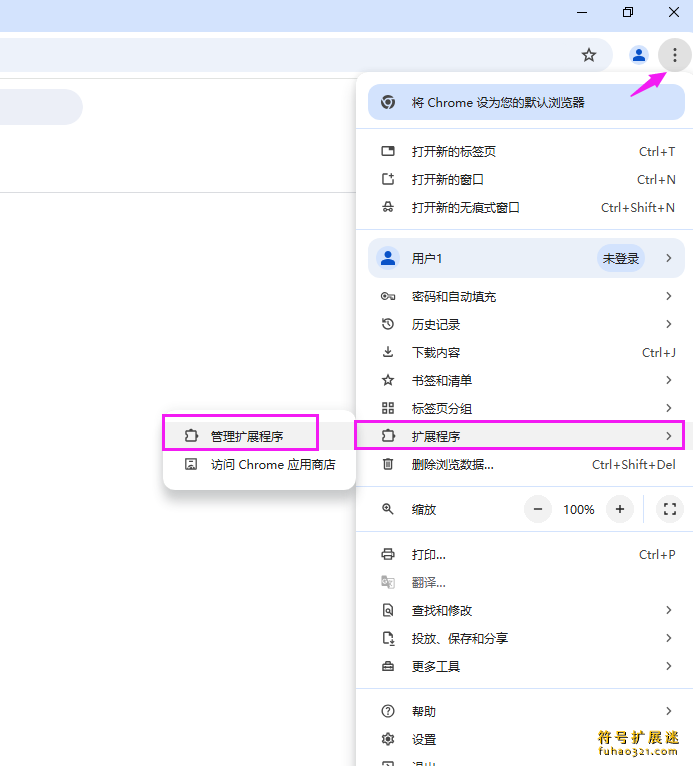This screenshot has width=693, height=766.
Task: Click the printer icon
Action: pyautogui.click(x=388, y=554)
